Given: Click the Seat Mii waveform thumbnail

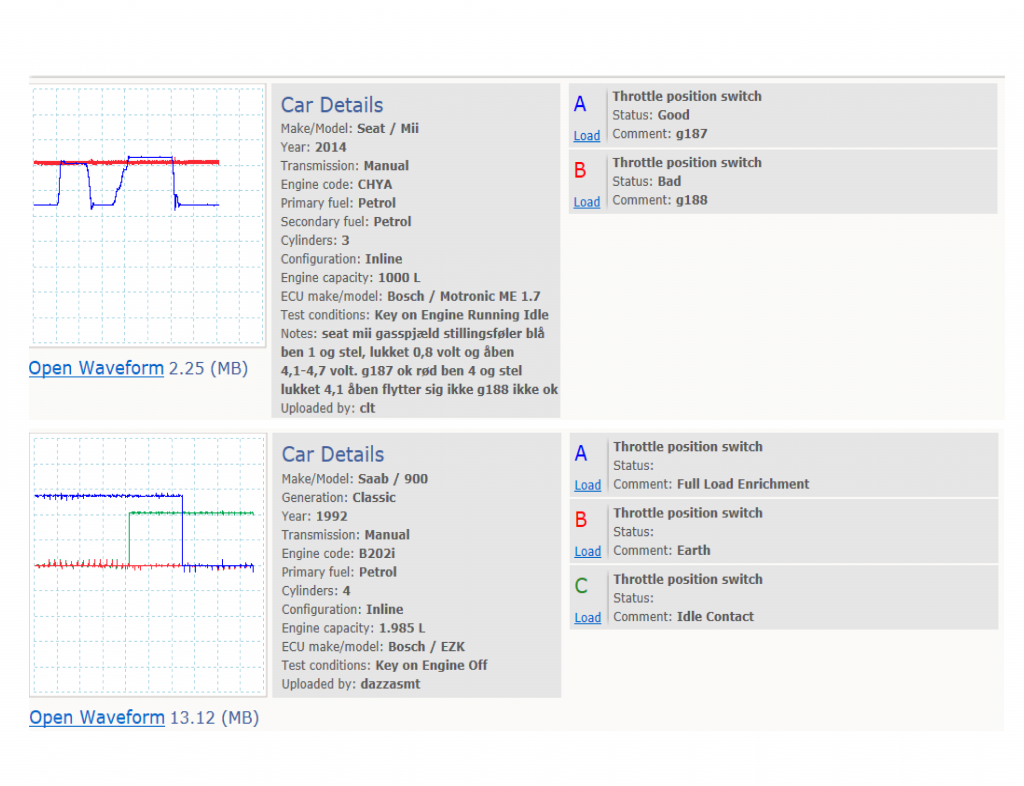Looking at the screenshot, I should point(148,215).
